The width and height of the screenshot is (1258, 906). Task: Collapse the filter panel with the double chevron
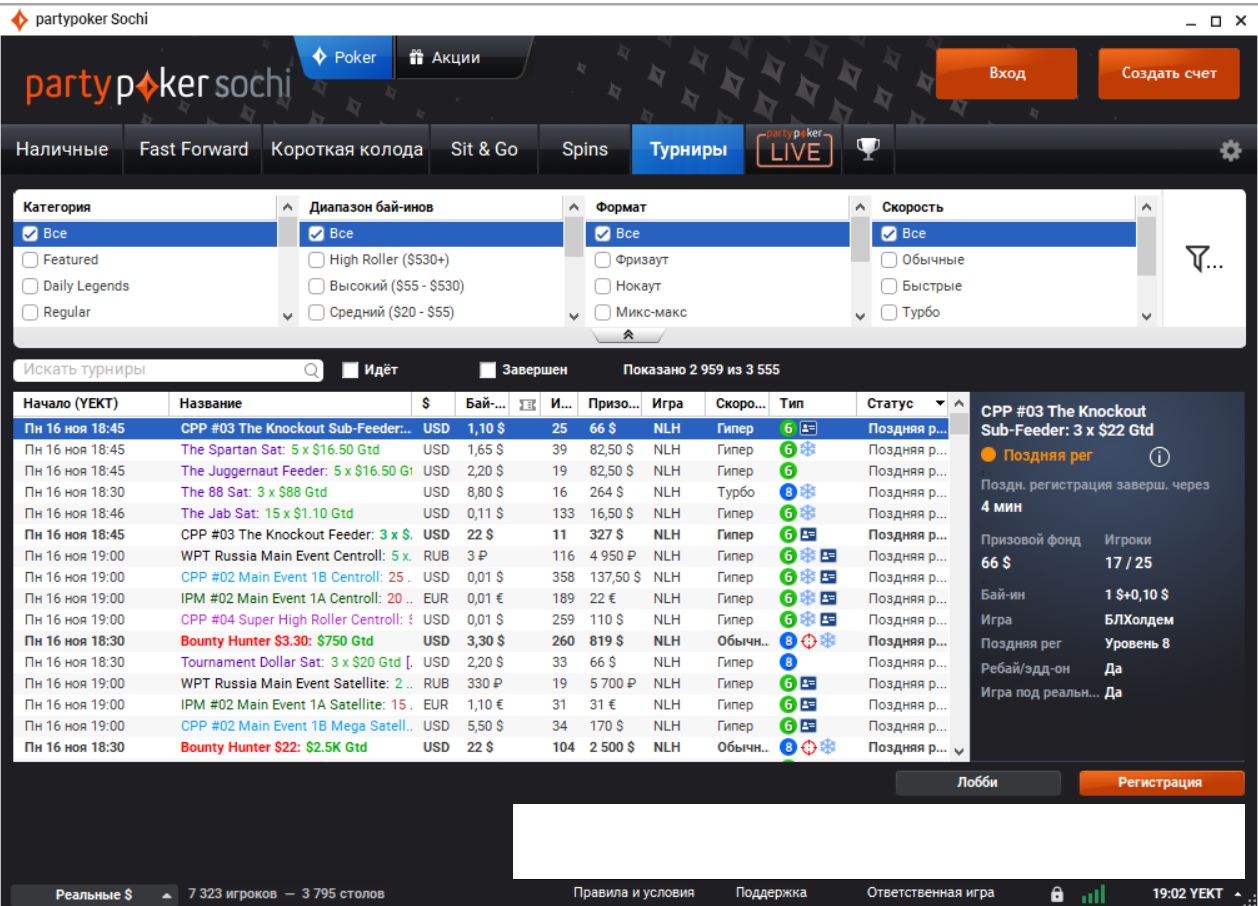click(628, 335)
